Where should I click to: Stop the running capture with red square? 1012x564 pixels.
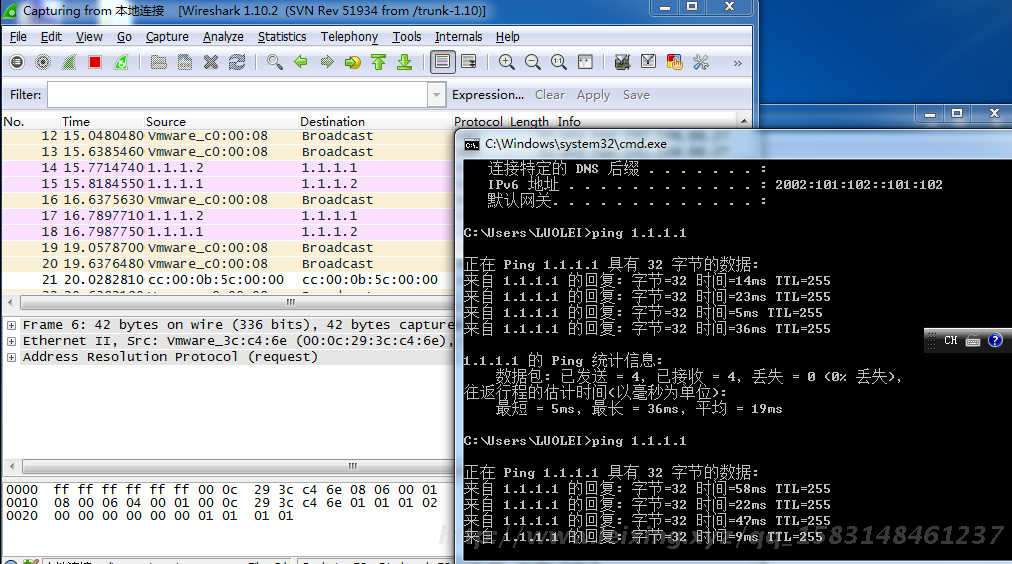tap(95, 62)
